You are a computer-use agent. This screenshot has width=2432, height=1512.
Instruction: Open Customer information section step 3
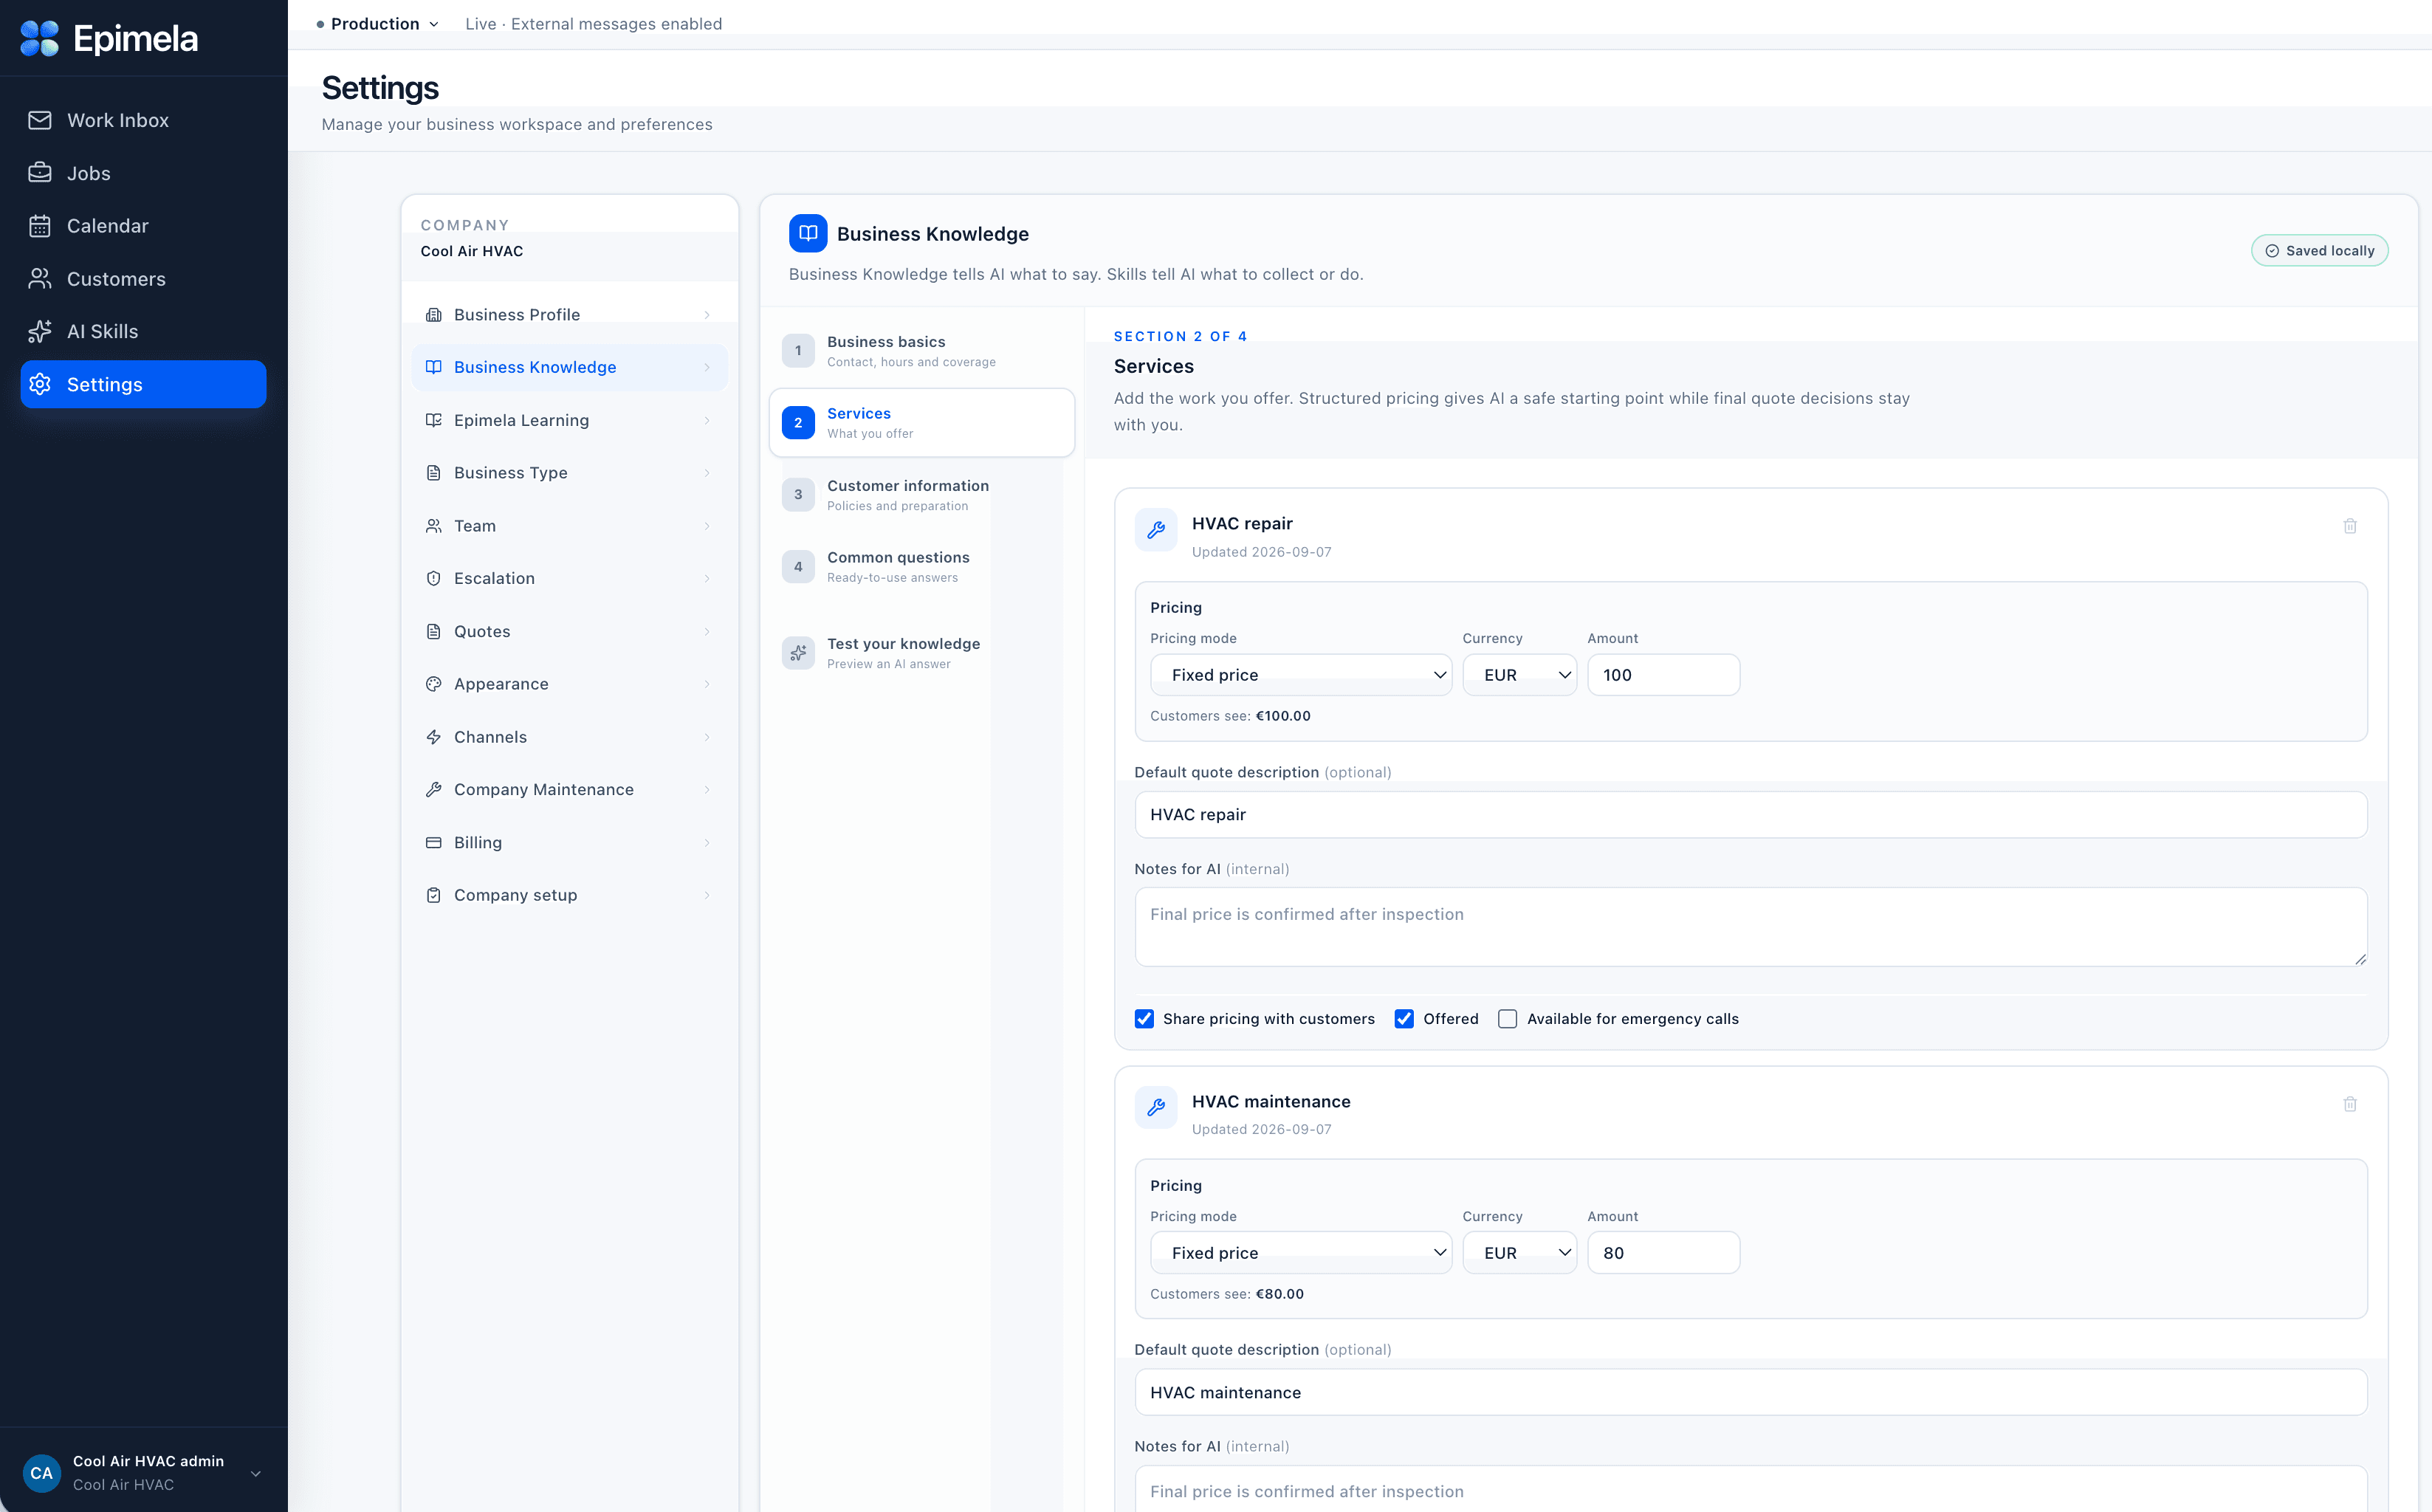click(921, 495)
